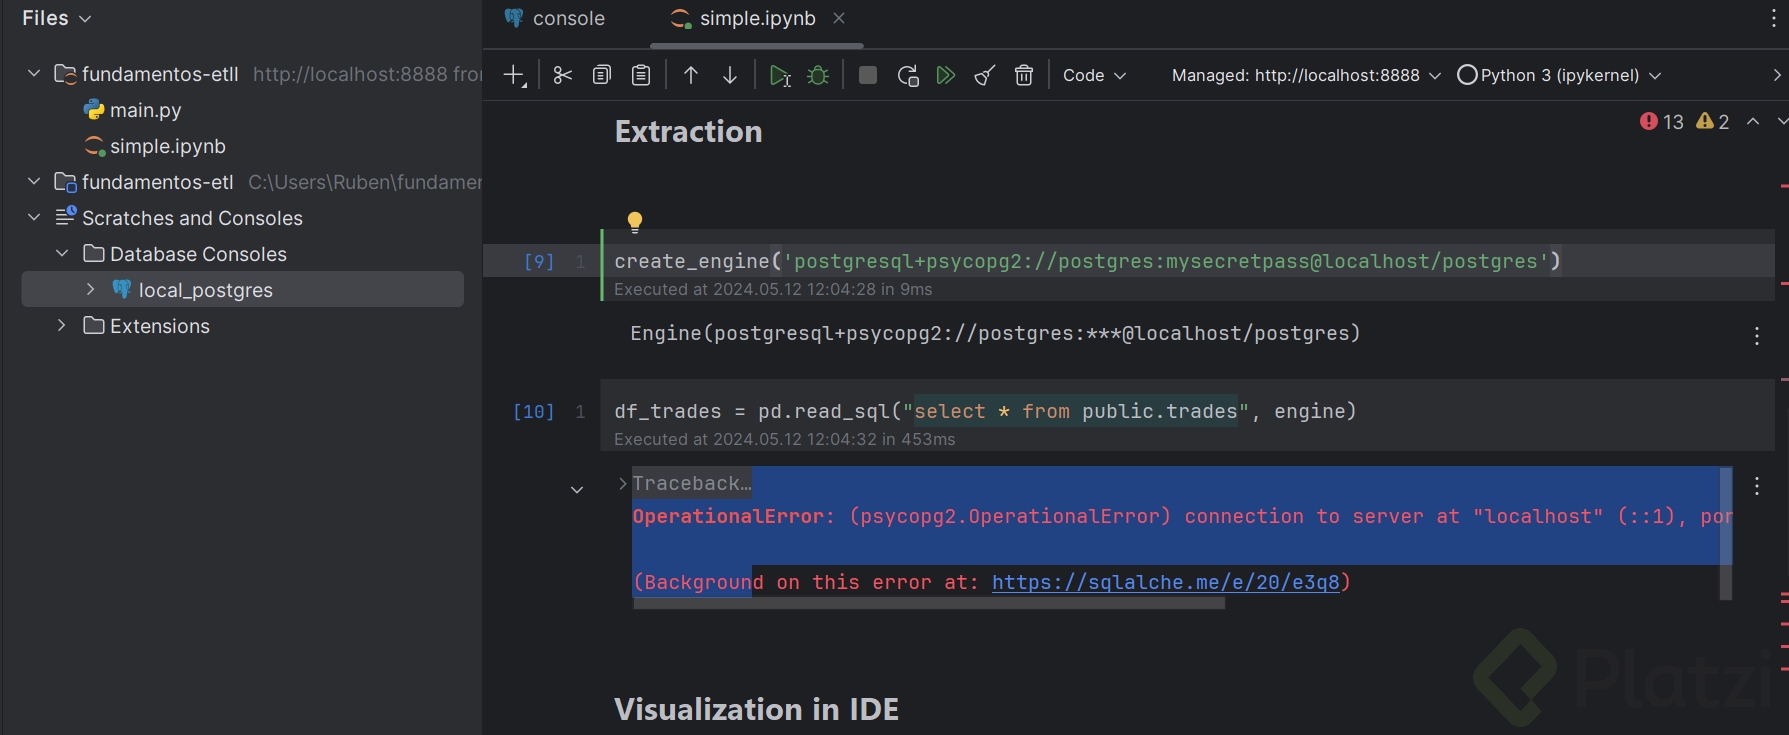Open the Managed server dropdown
Screen dimensions: 1789x735
[1306, 76]
